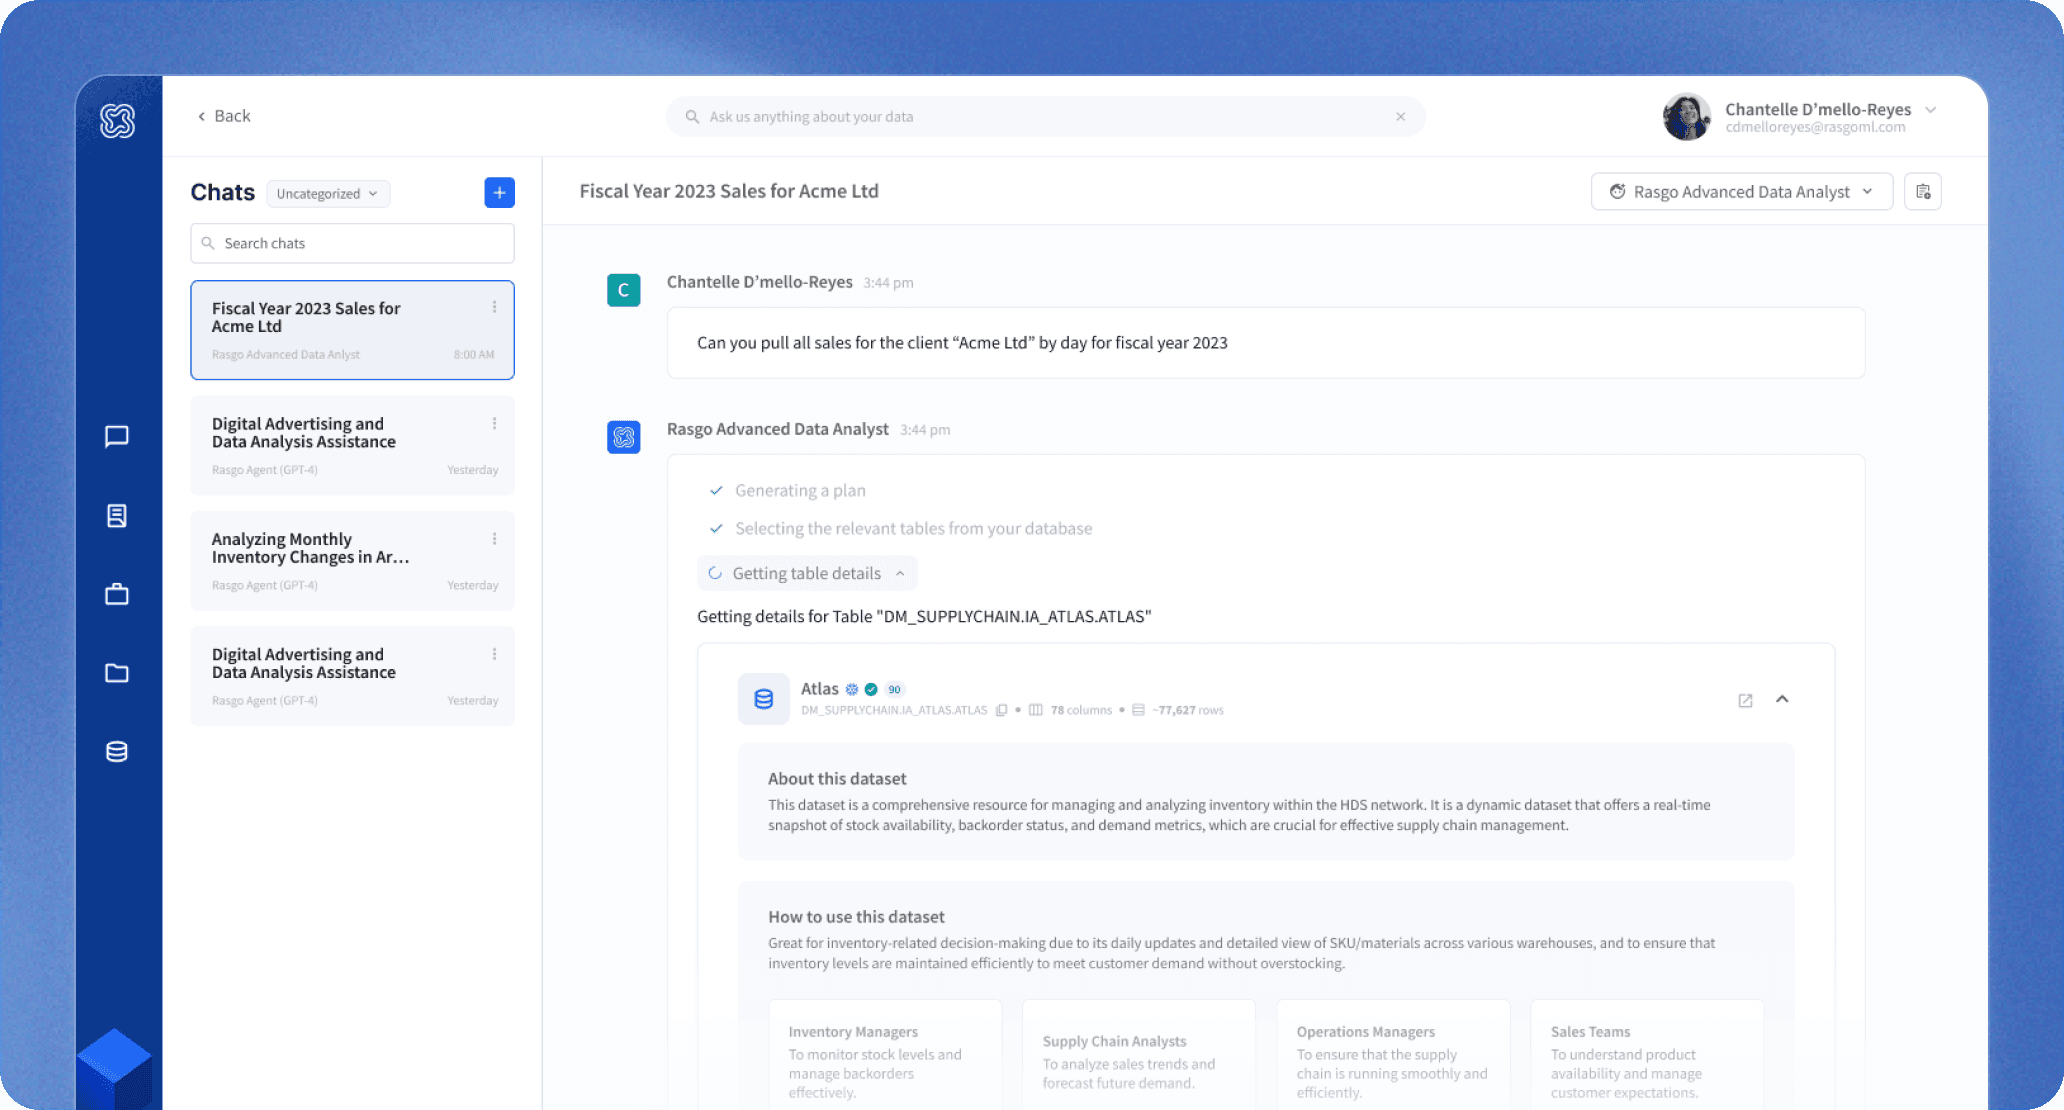Click Chantelle's profile photo in the header
Screen dimensions: 2064x1110
(x=1687, y=117)
